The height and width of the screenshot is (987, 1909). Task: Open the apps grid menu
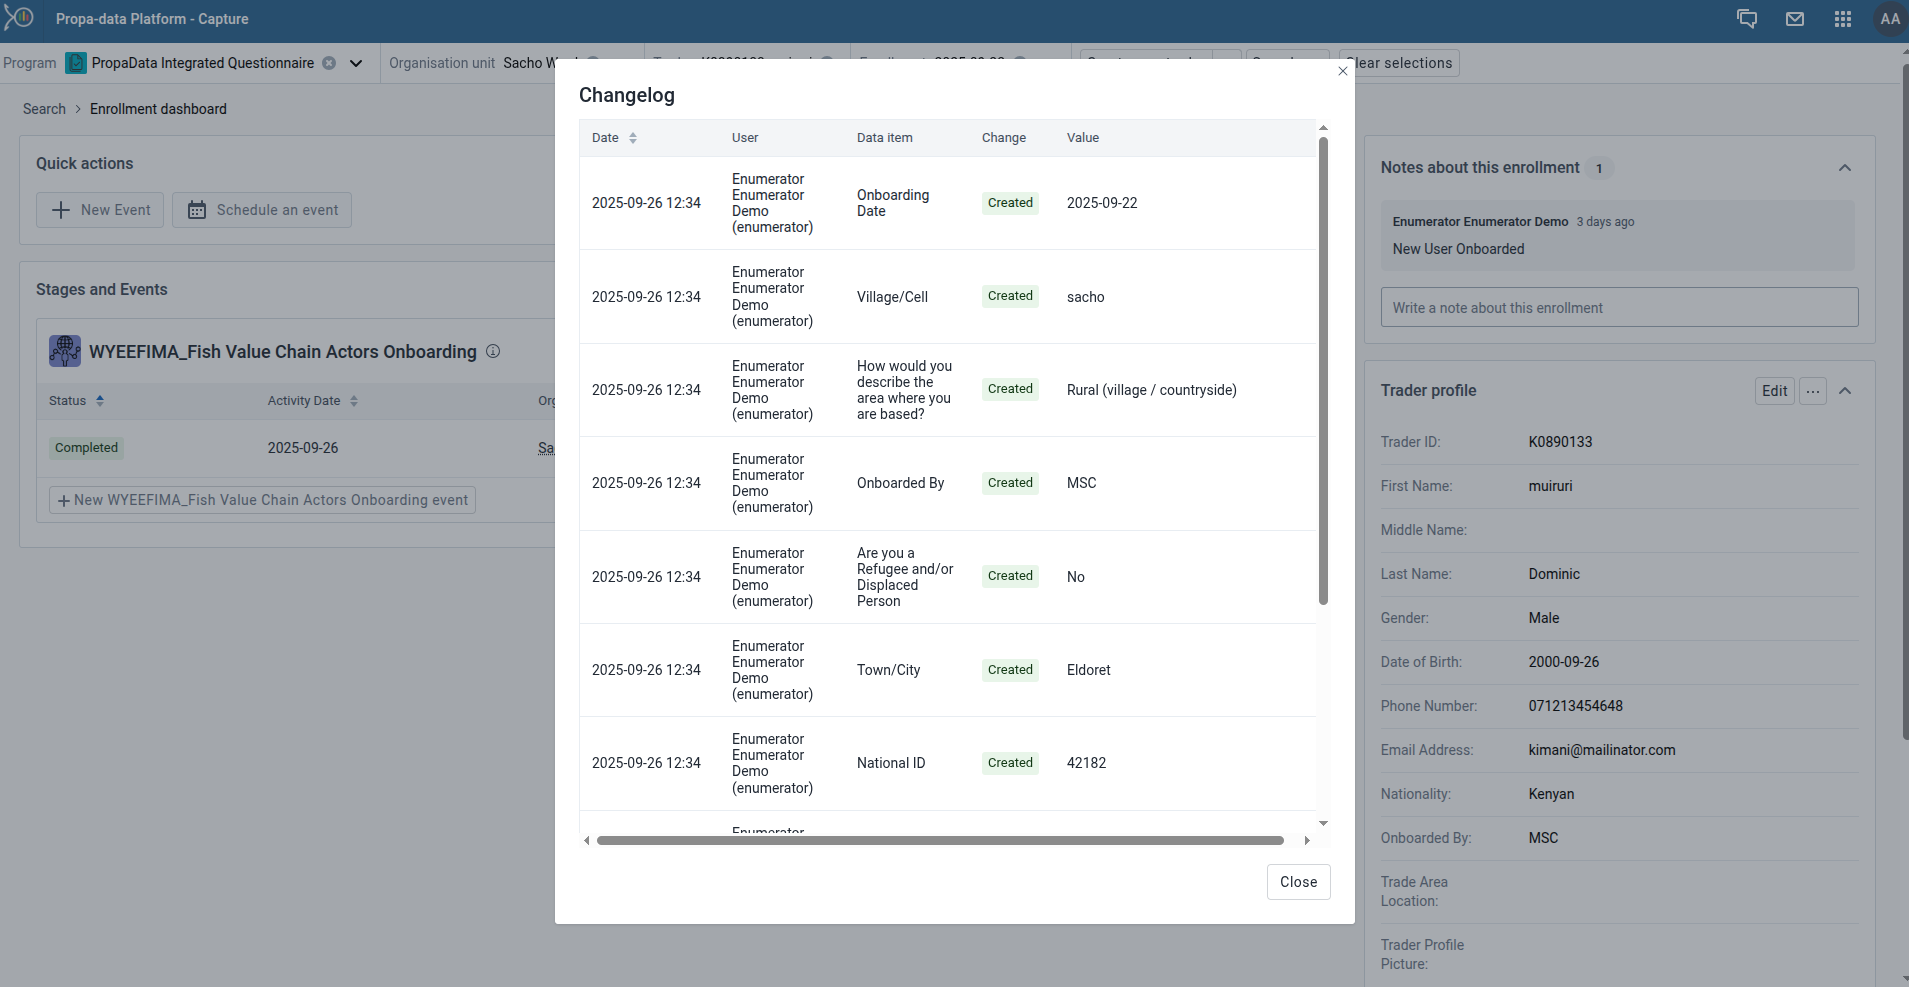tap(1843, 19)
